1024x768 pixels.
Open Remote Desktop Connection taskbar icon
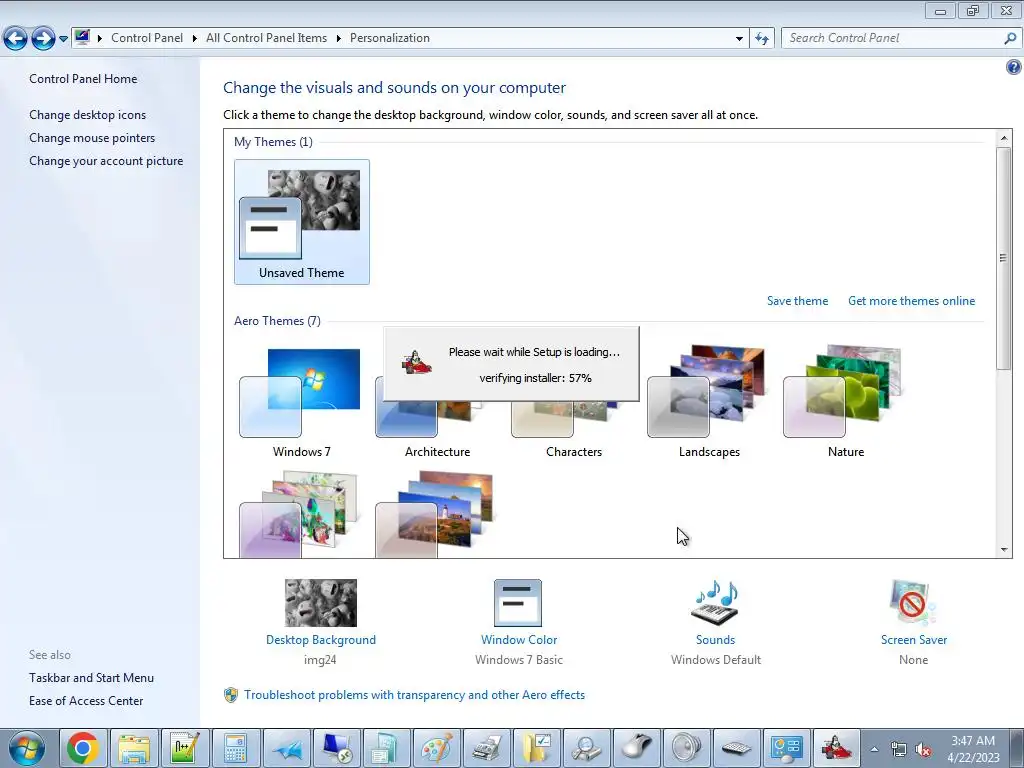tap(336, 748)
